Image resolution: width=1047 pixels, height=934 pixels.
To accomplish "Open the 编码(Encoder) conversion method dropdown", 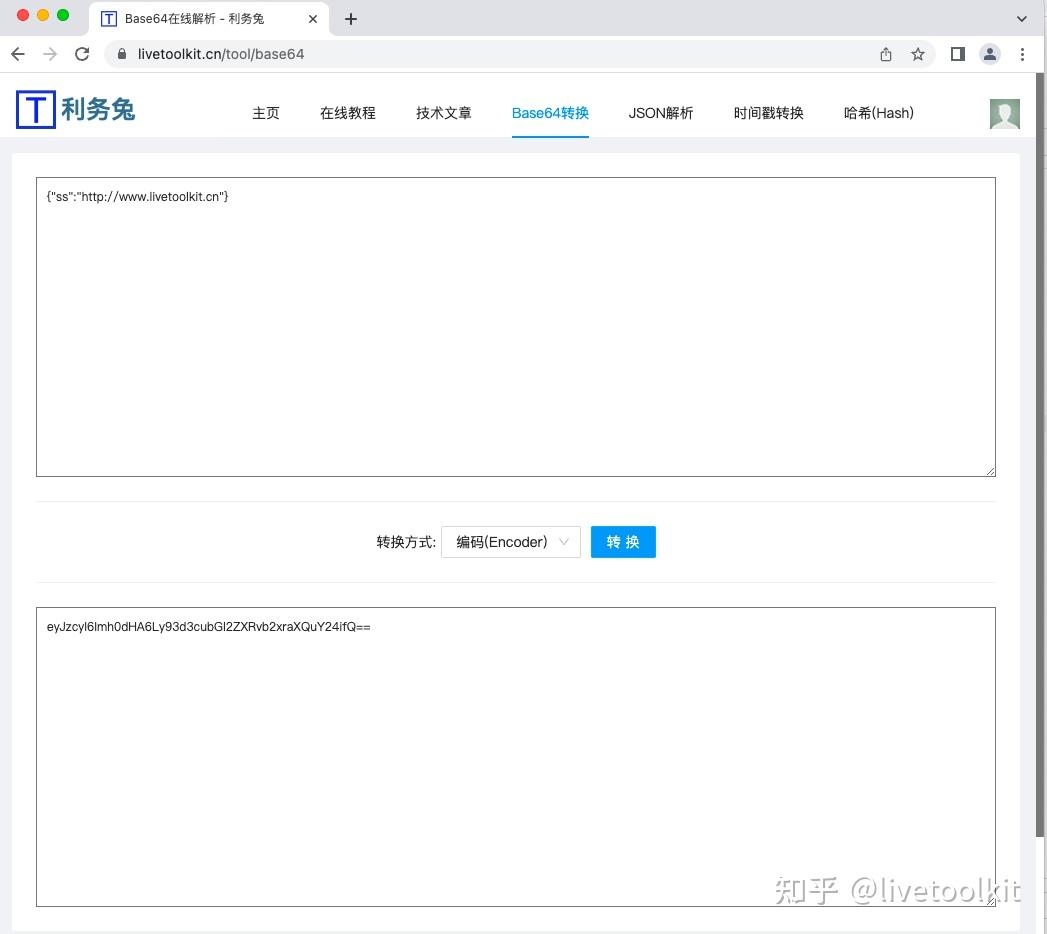I will click(510, 541).
